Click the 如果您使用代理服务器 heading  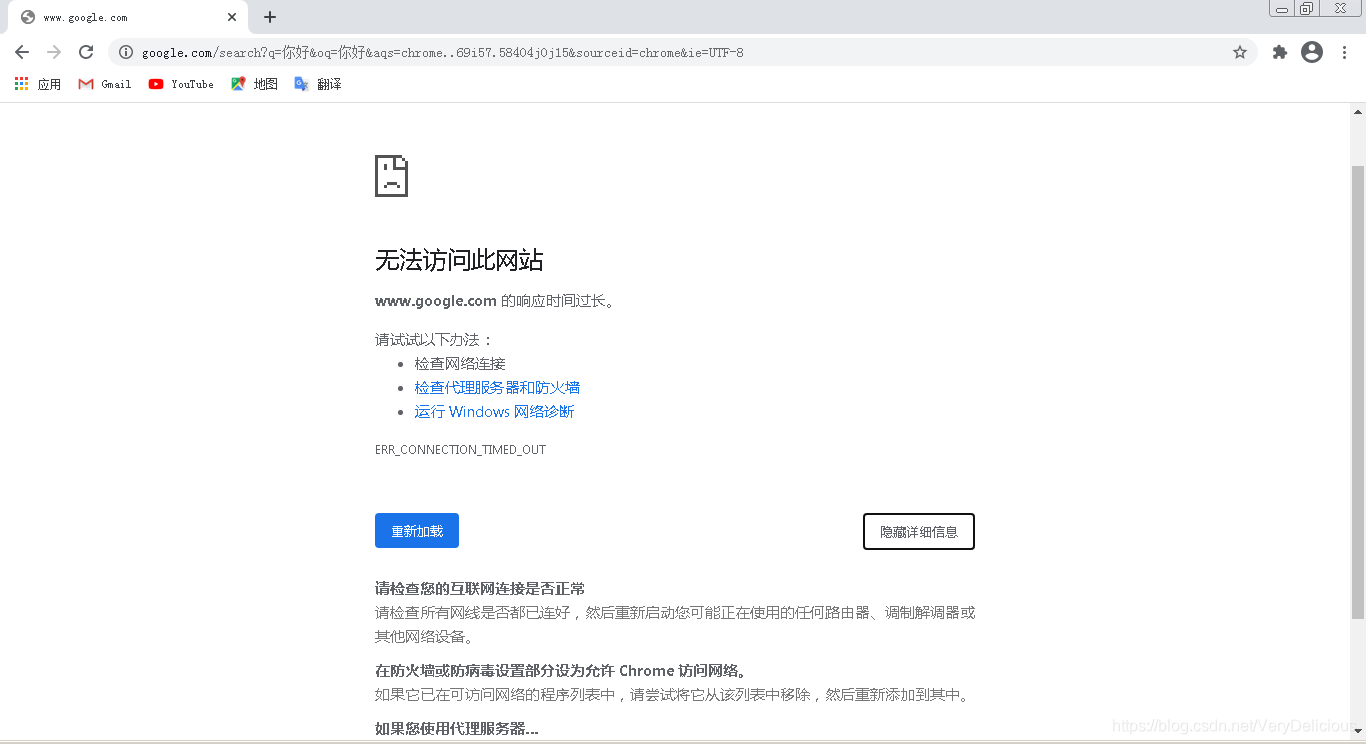[x=457, y=729]
